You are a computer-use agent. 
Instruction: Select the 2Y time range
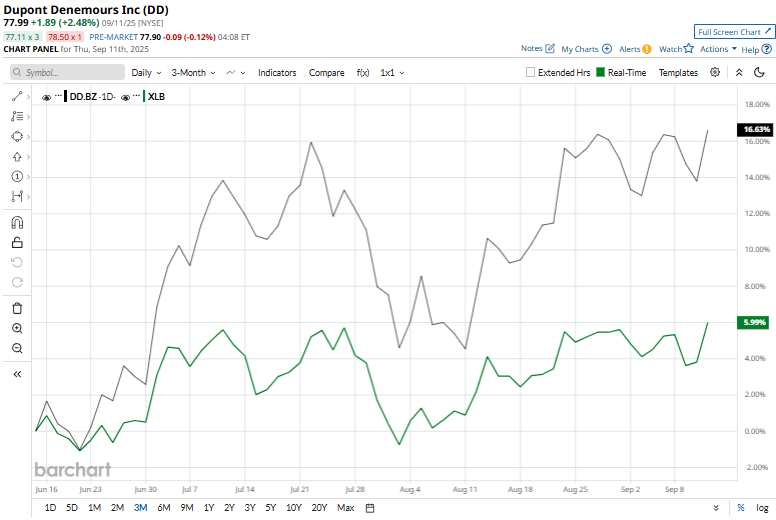coord(229,508)
